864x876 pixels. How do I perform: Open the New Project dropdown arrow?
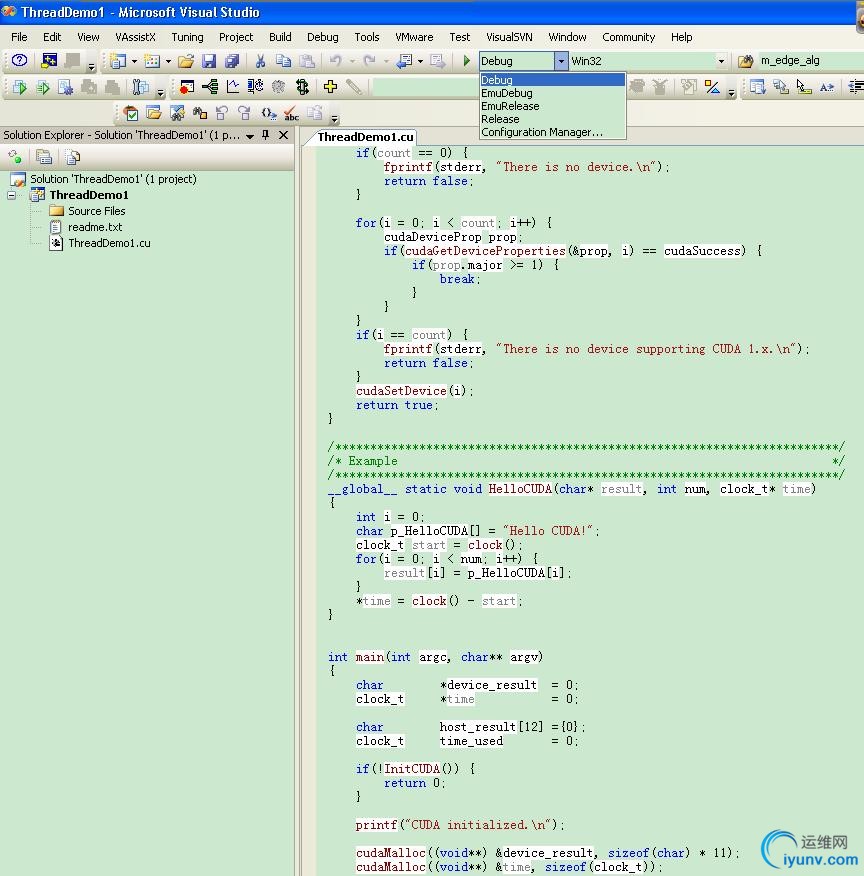(x=134, y=61)
